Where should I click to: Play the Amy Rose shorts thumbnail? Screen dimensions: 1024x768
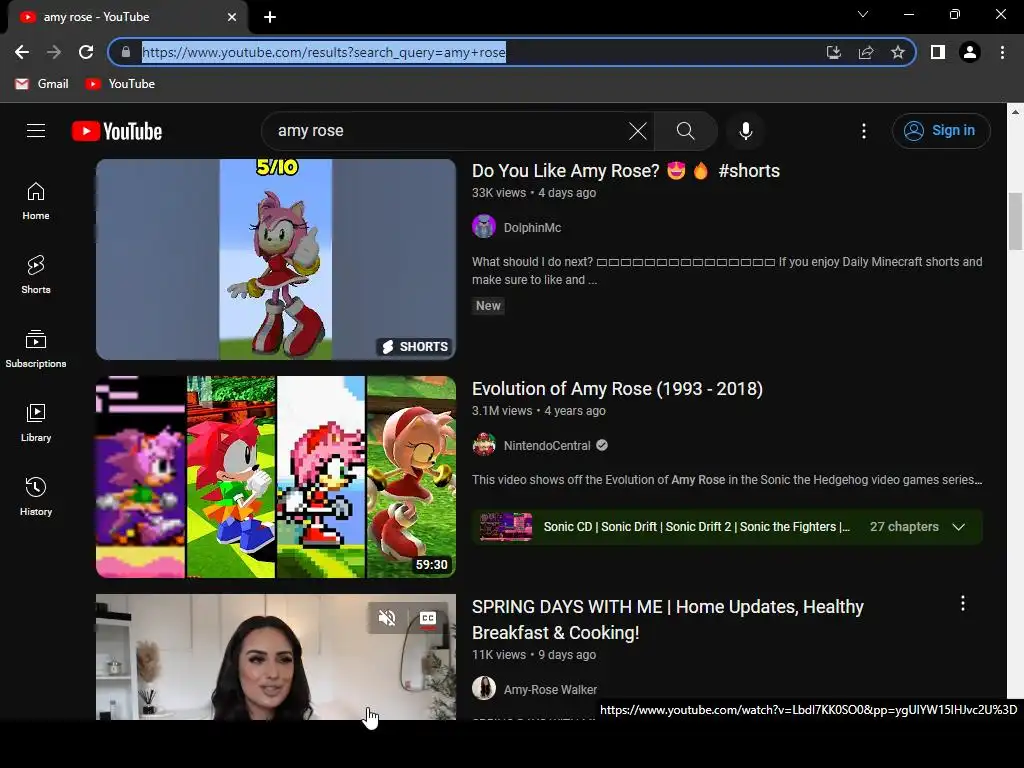(276, 259)
